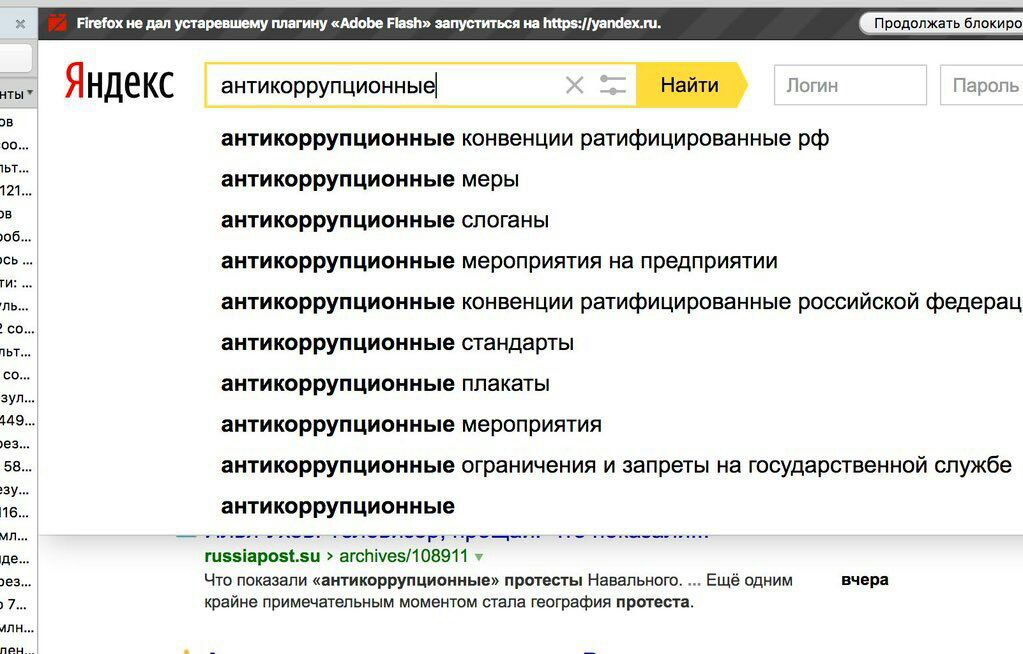Screen dimensions: 1023x654
Task: Select suggestion антикоррупционные слоганы
Action: point(385,220)
